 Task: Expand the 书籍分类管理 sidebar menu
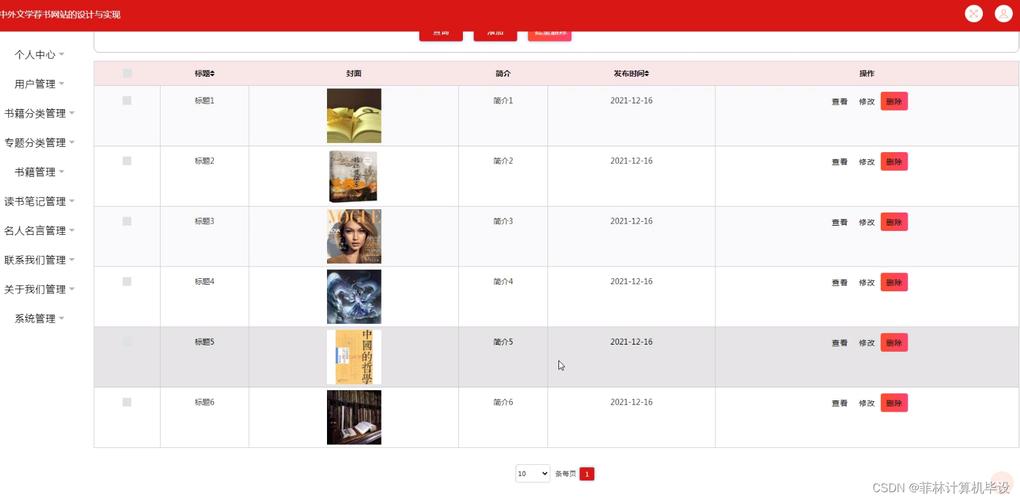[39, 113]
